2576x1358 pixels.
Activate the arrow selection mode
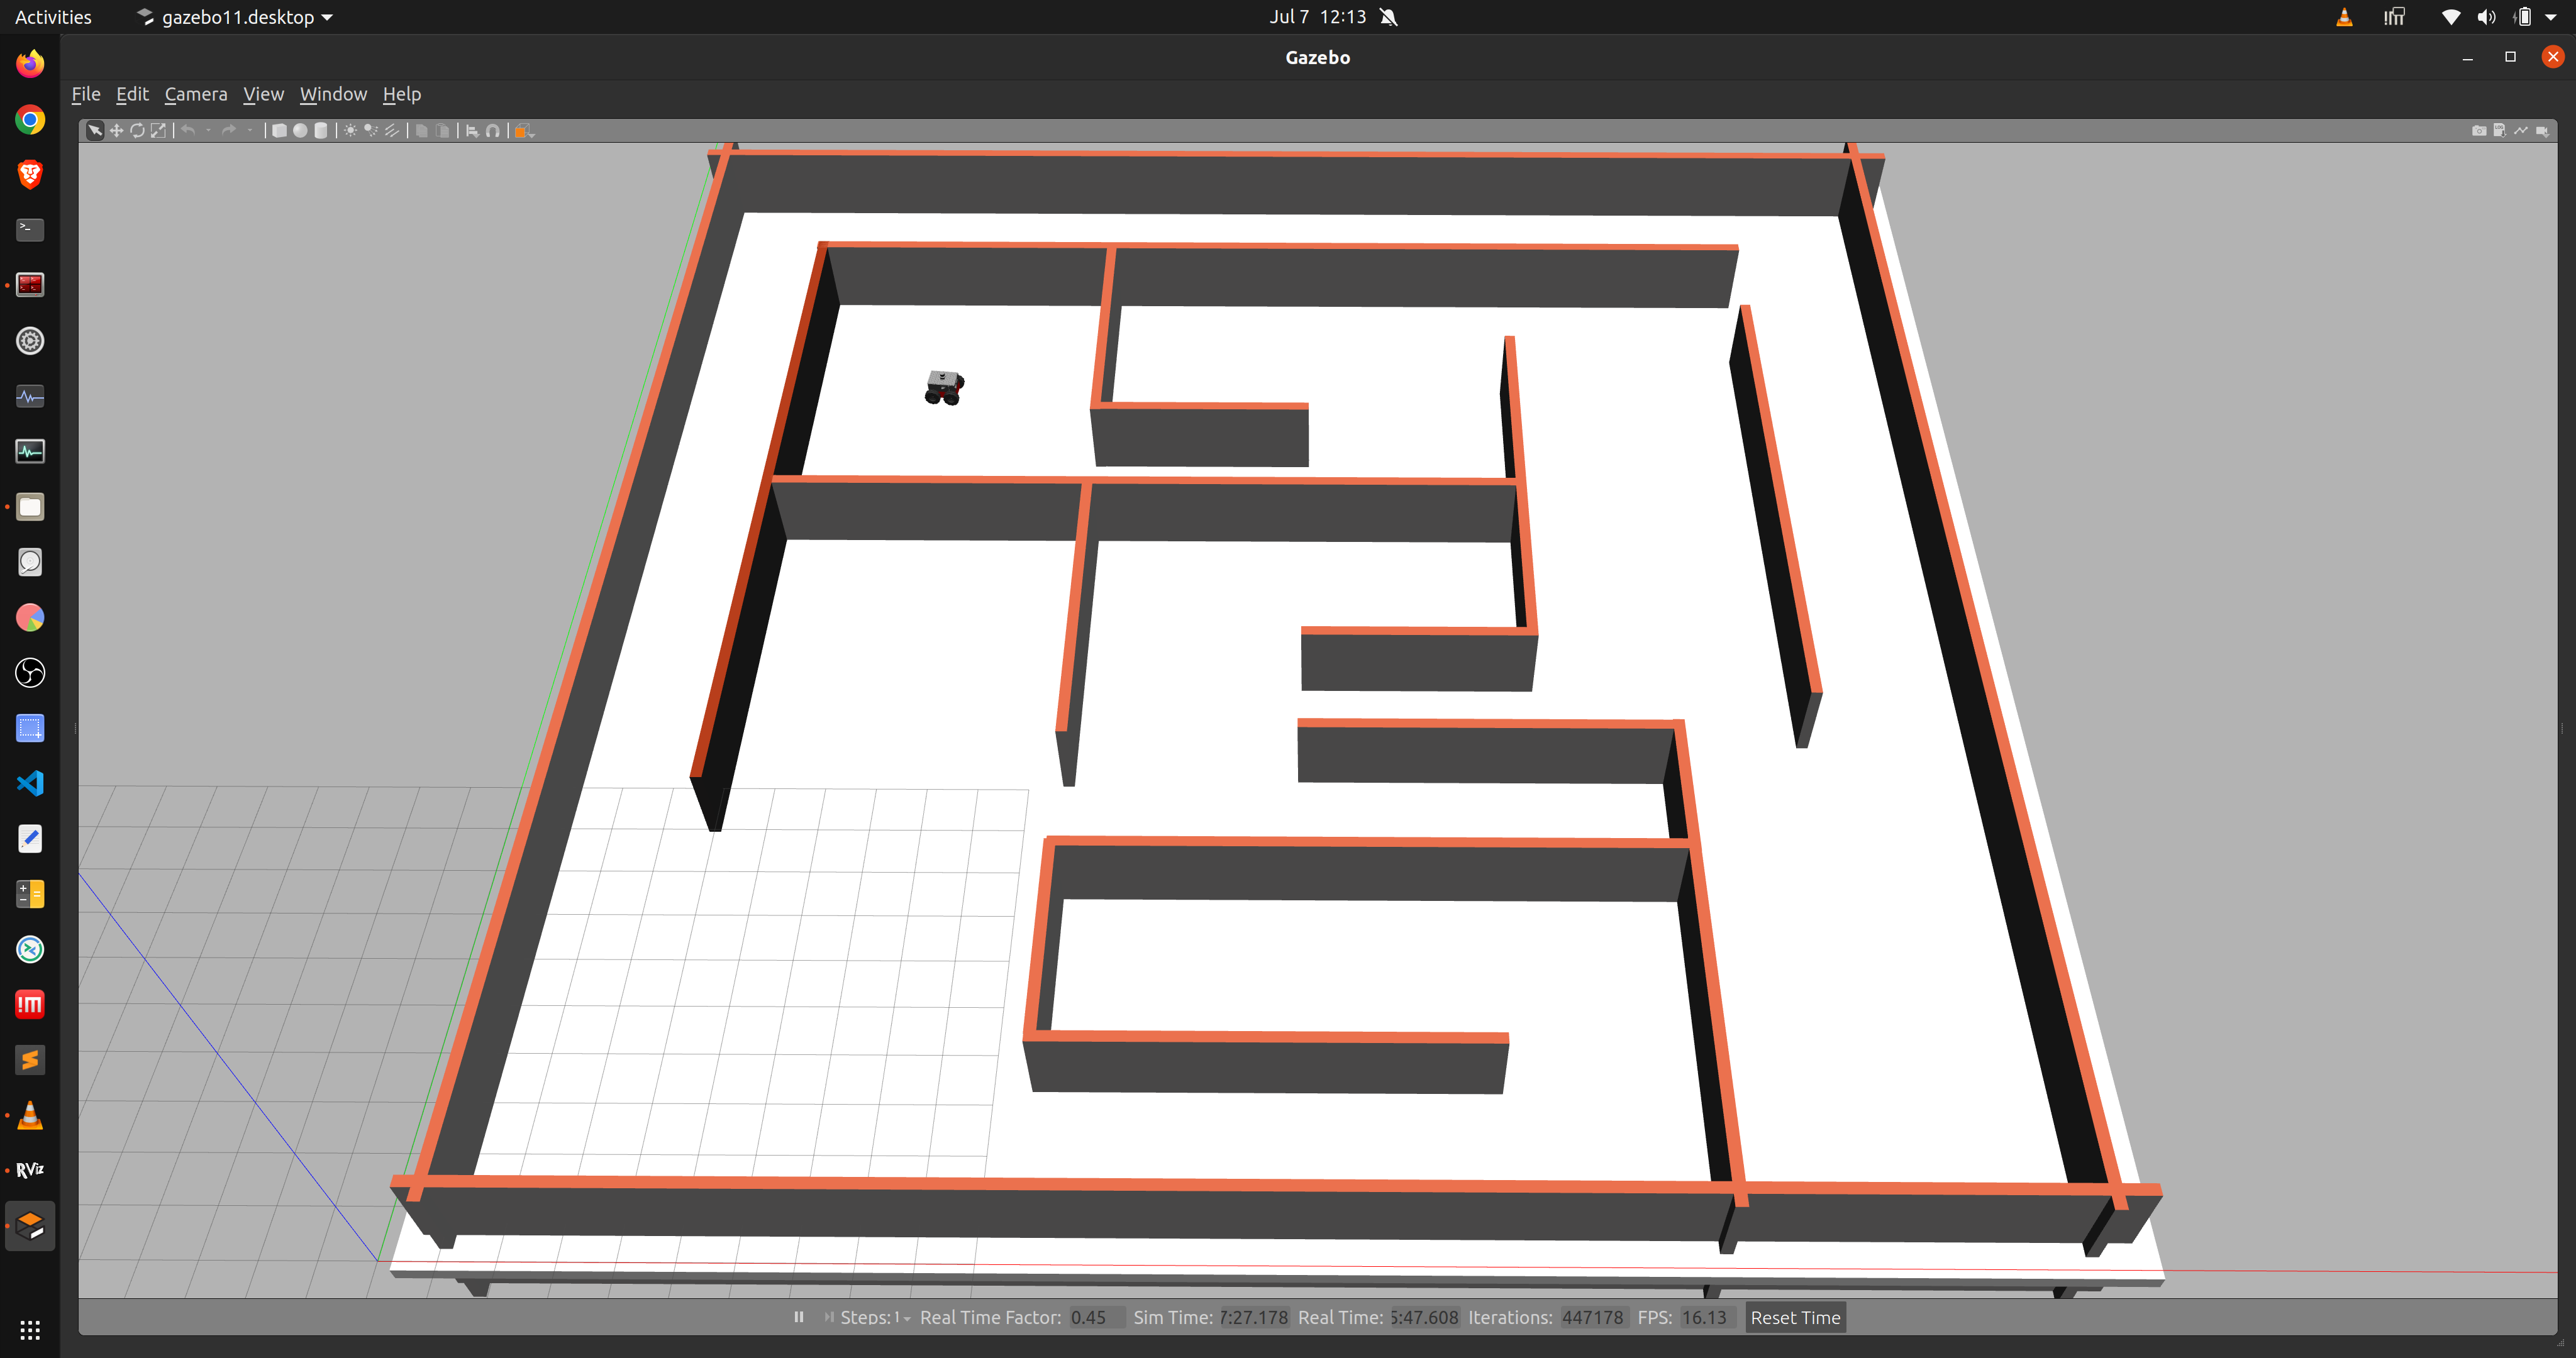(95, 131)
